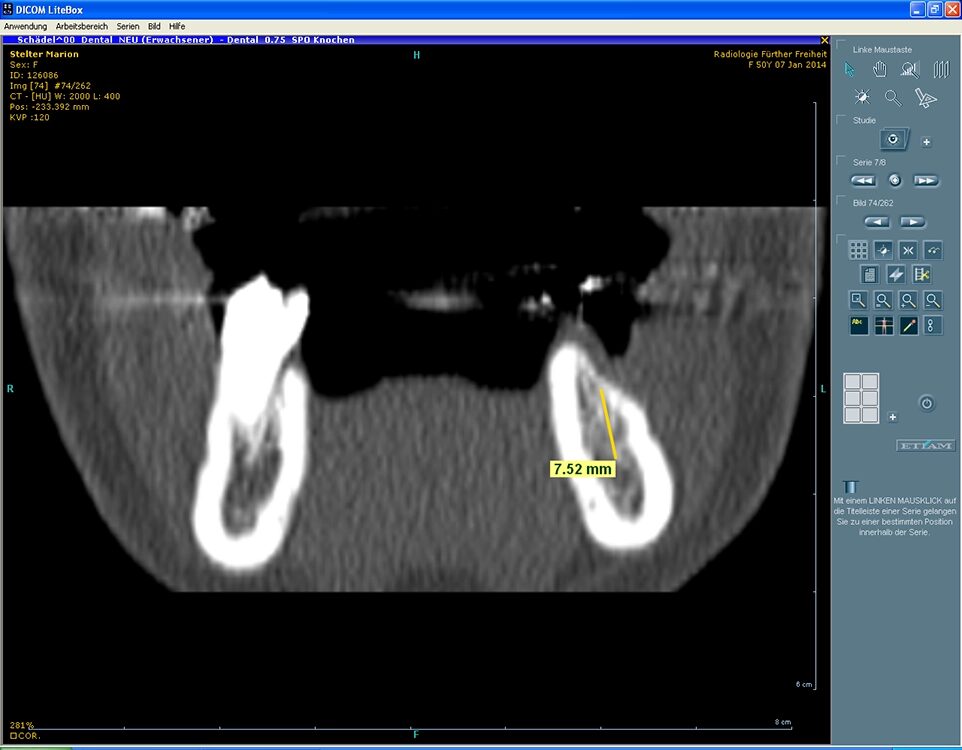Viewport: 962px width, 750px height.
Task: Select the magnifying glass zoom tool
Action: 893,97
